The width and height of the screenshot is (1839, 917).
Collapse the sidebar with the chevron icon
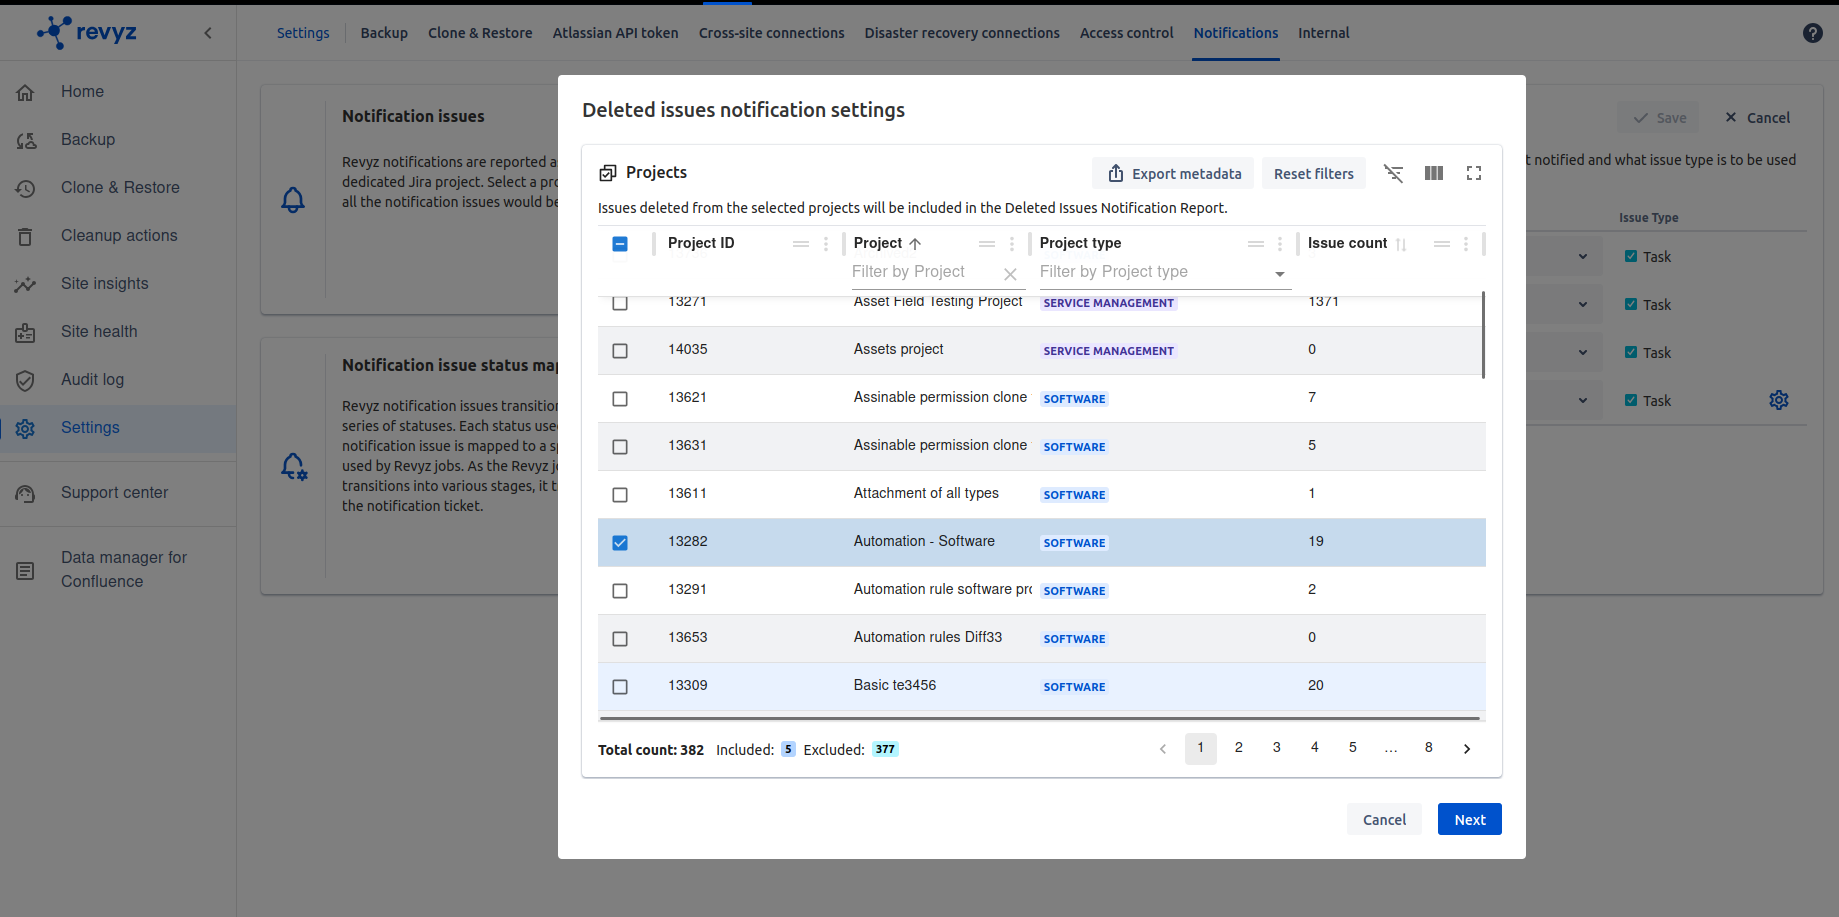[208, 33]
